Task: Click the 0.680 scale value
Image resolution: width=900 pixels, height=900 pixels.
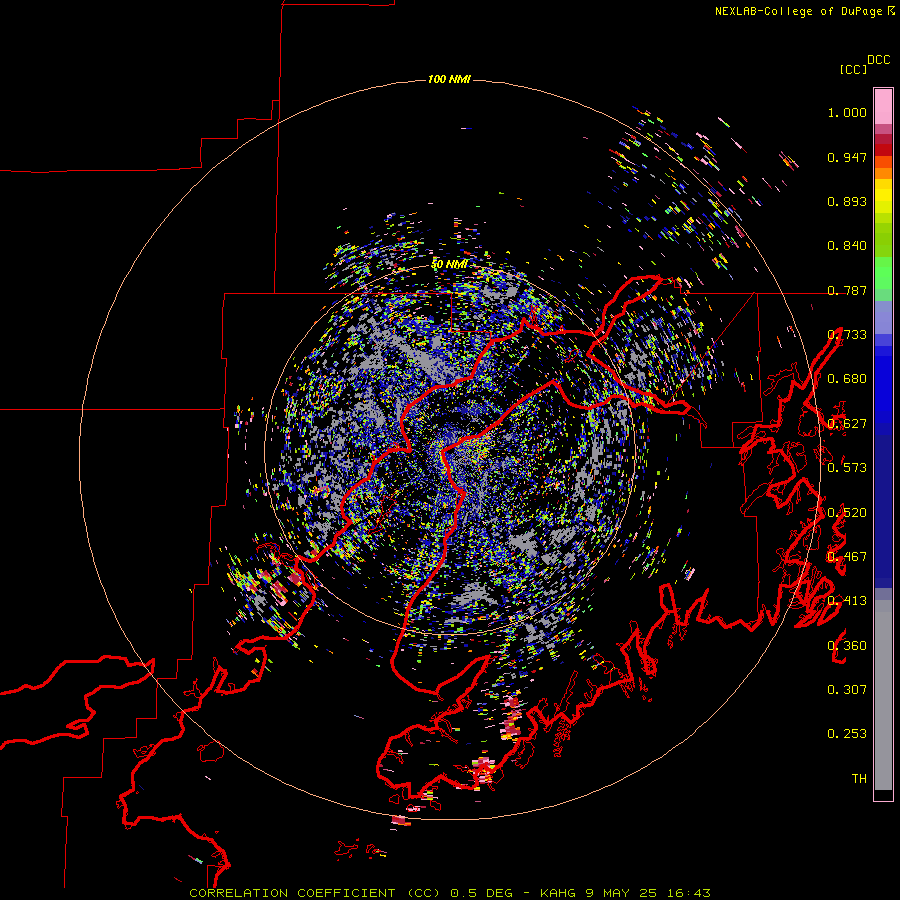Action: [x=847, y=379]
